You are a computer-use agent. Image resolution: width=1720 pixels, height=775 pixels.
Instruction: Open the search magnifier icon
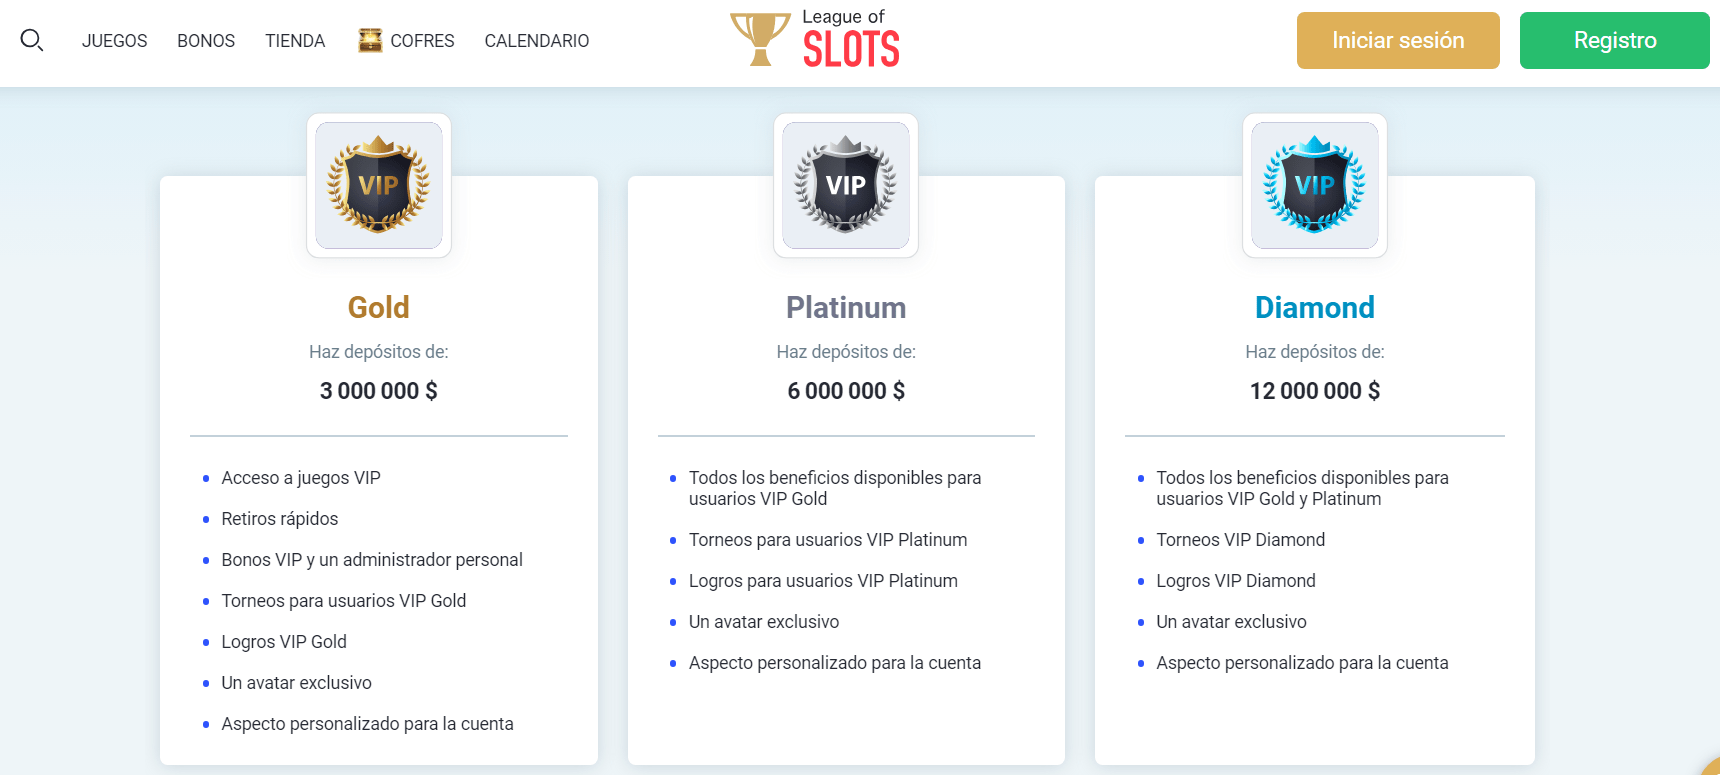(x=33, y=38)
